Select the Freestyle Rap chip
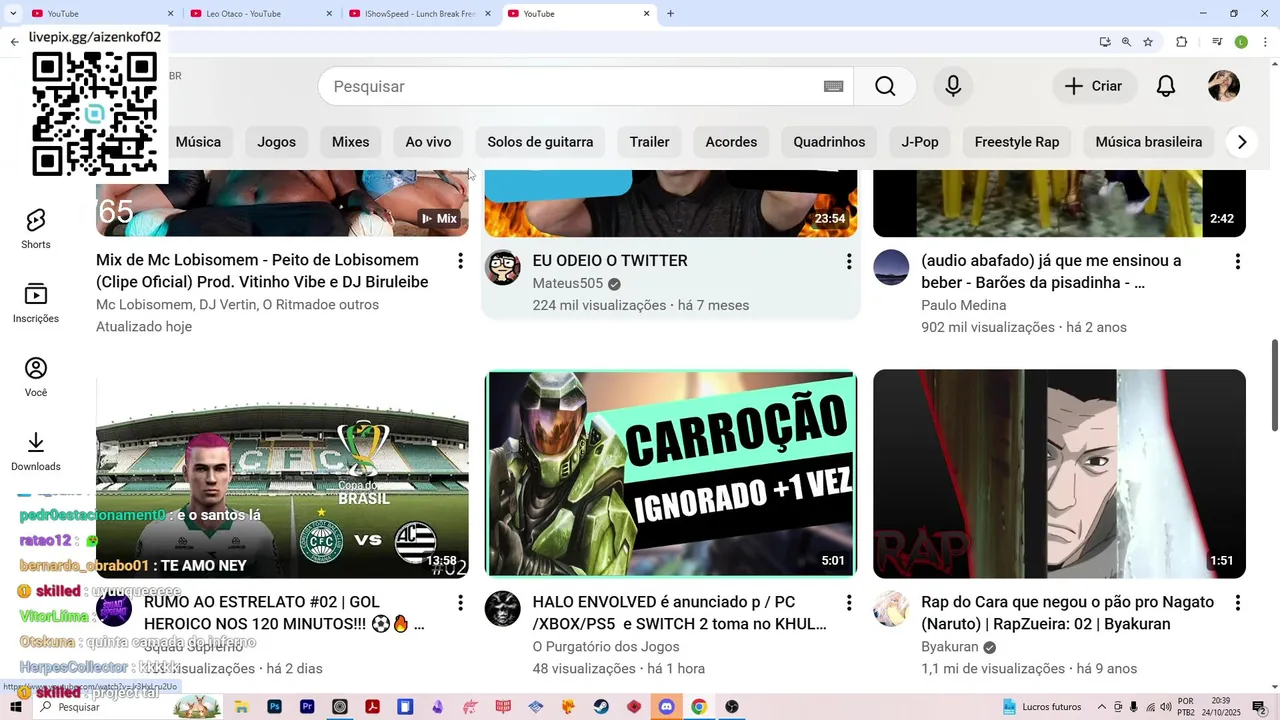This screenshot has width=1280, height=720. pos(1017,142)
